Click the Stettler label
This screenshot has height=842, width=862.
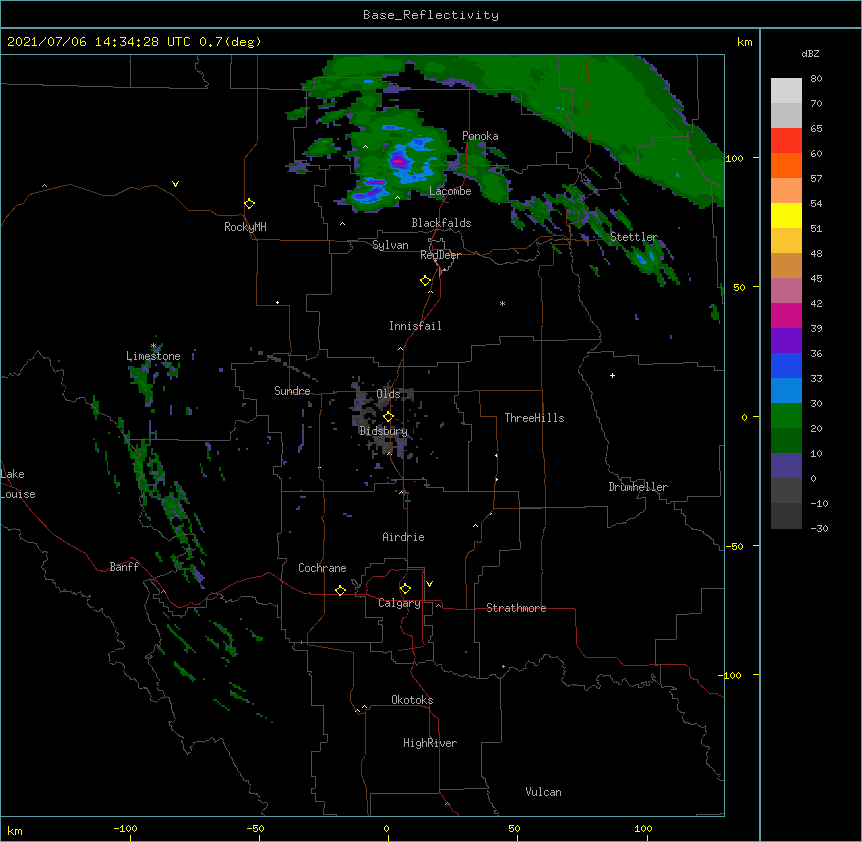point(634,237)
